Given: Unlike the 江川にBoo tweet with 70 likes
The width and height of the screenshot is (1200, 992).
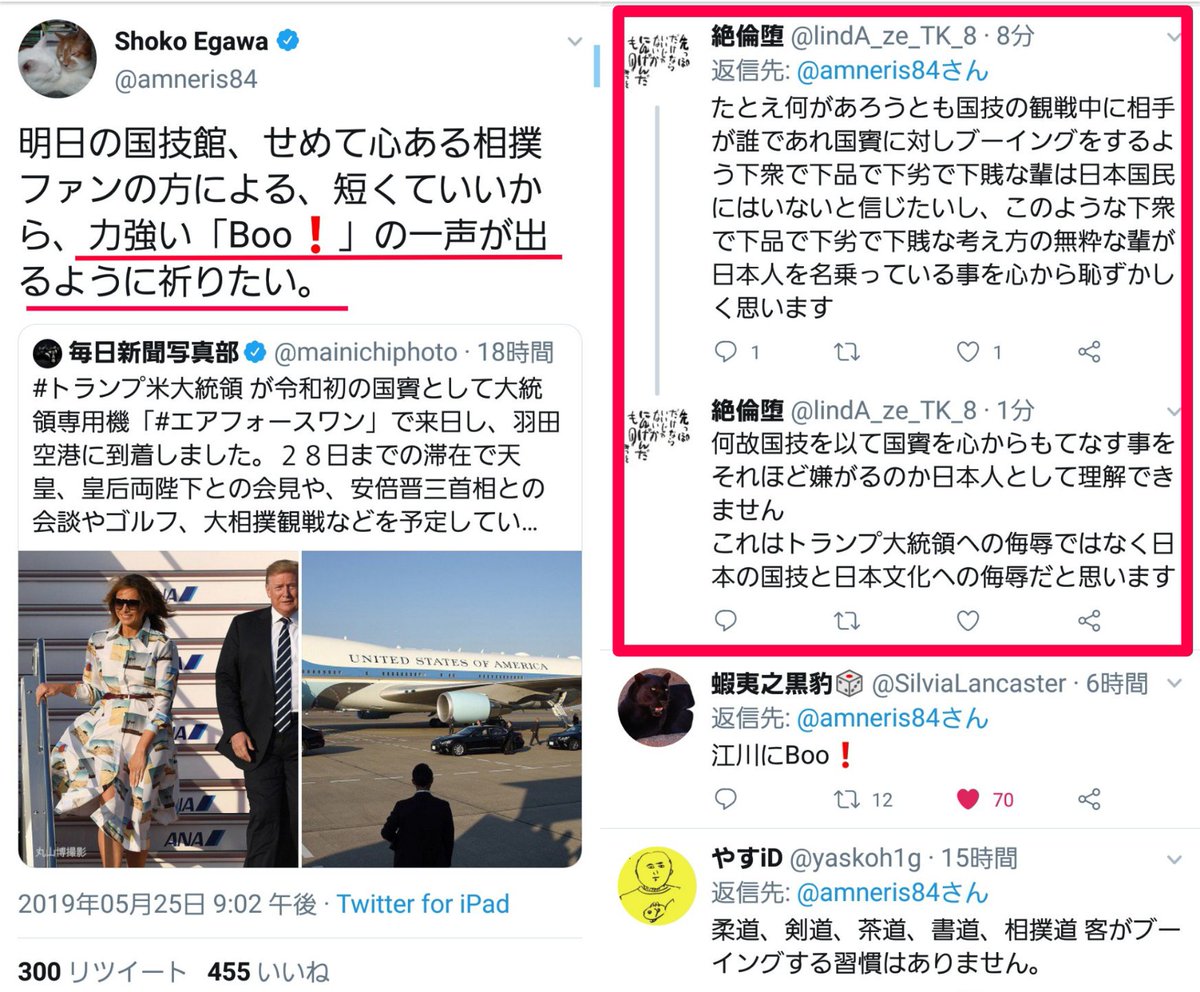Looking at the screenshot, I should (x=967, y=799).
